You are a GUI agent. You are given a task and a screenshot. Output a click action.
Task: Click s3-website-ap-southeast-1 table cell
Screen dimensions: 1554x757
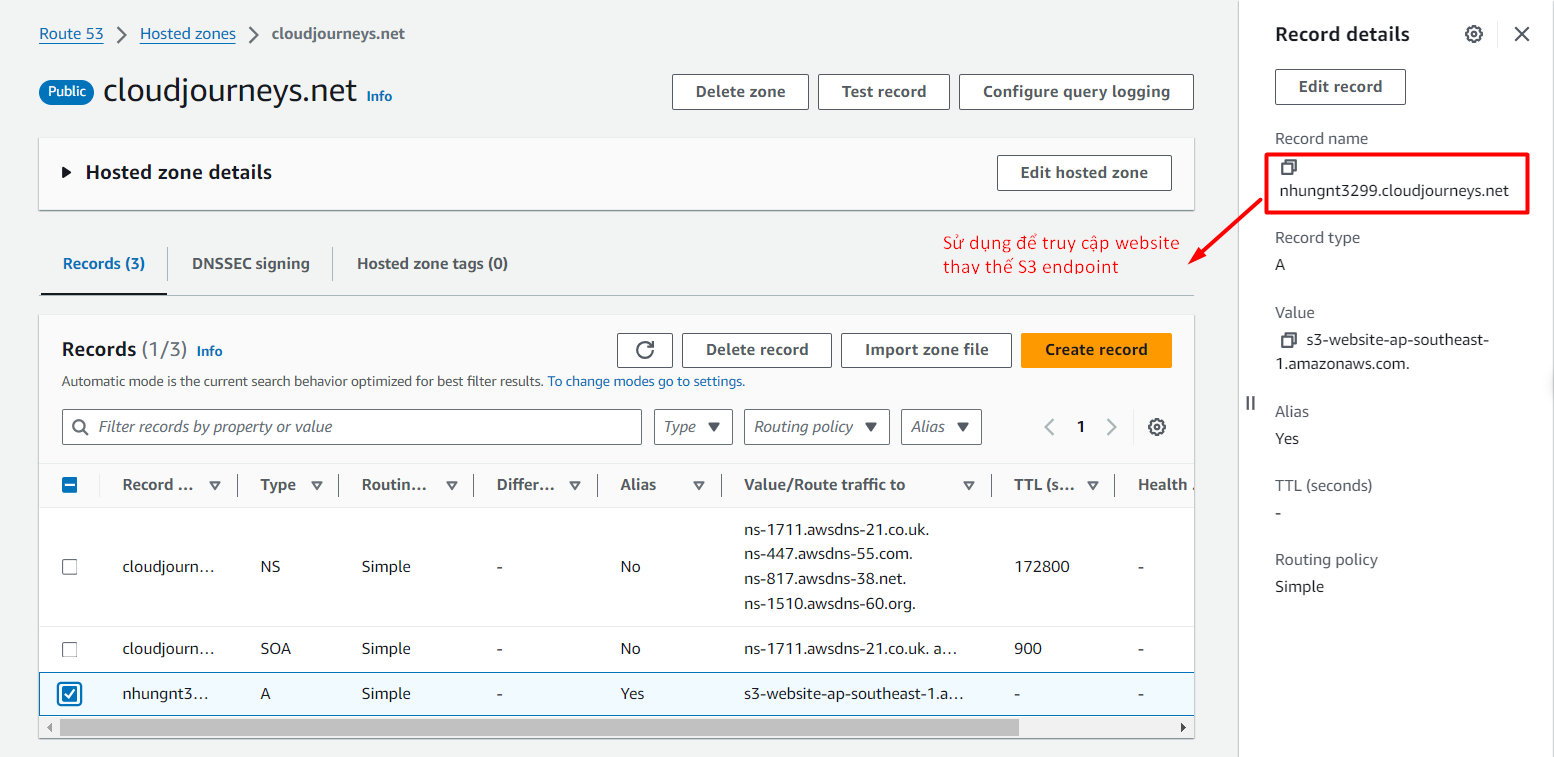click(x=854, y=694)
